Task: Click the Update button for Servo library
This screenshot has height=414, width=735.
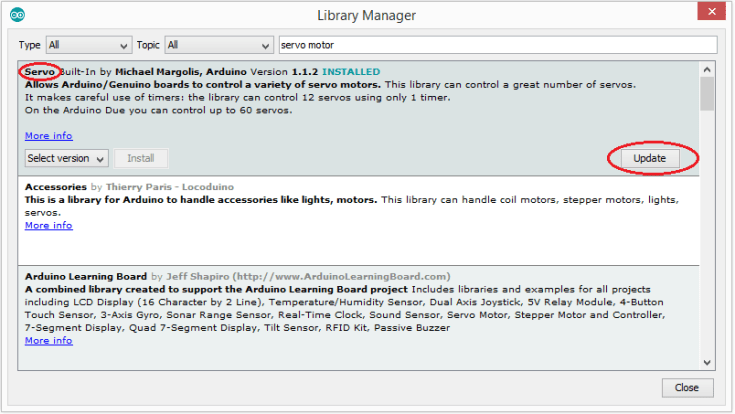Action: (650, 158)
